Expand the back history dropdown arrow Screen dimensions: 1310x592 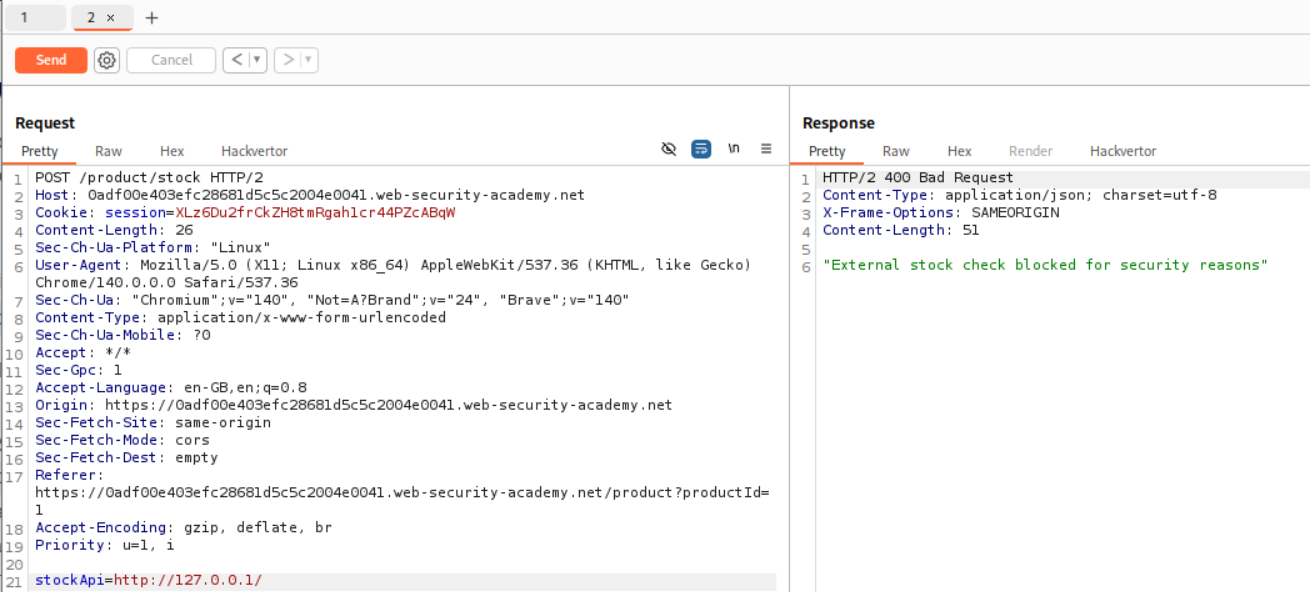coord(257,60)
